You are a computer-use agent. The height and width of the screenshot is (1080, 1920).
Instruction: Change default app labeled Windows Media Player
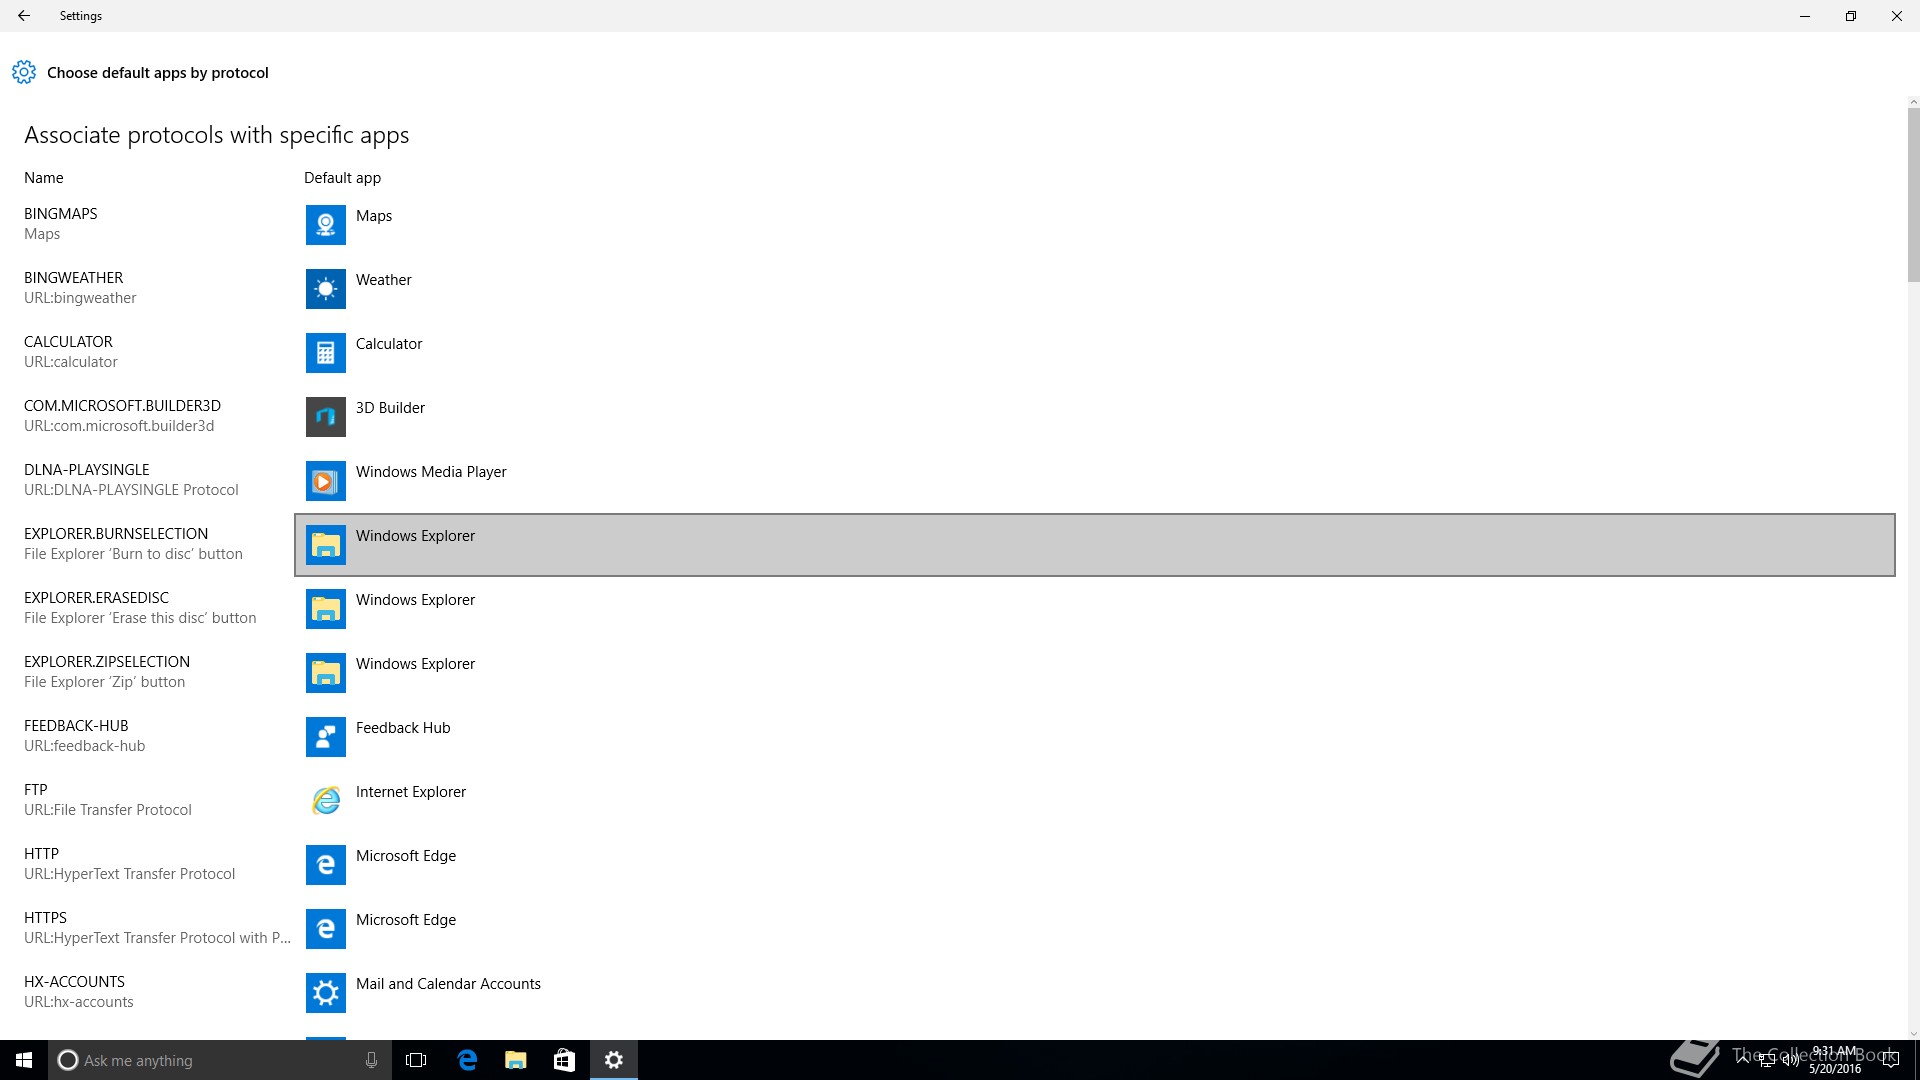[431, 472]
